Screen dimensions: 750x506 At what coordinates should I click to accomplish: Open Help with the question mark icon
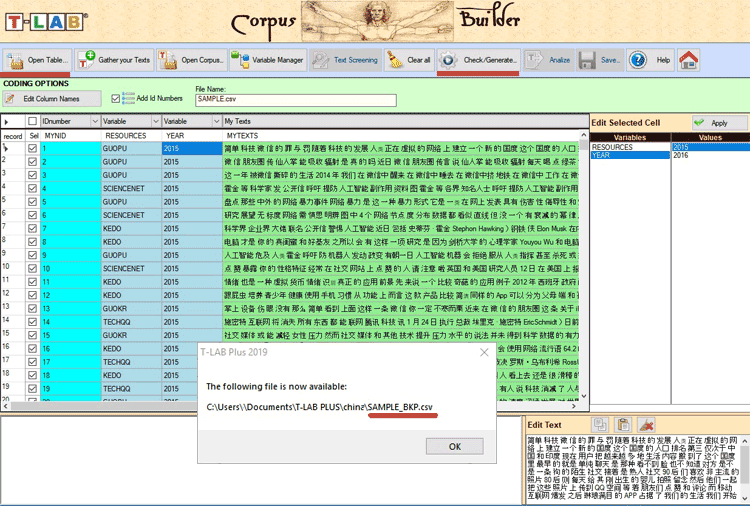point(651,60)
